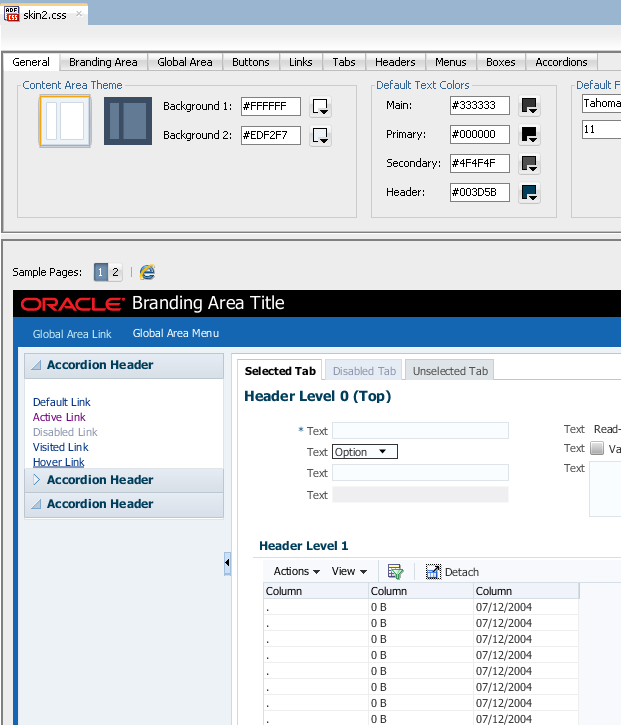Collapse the left panel using splitter arrow

coord(227,564)
